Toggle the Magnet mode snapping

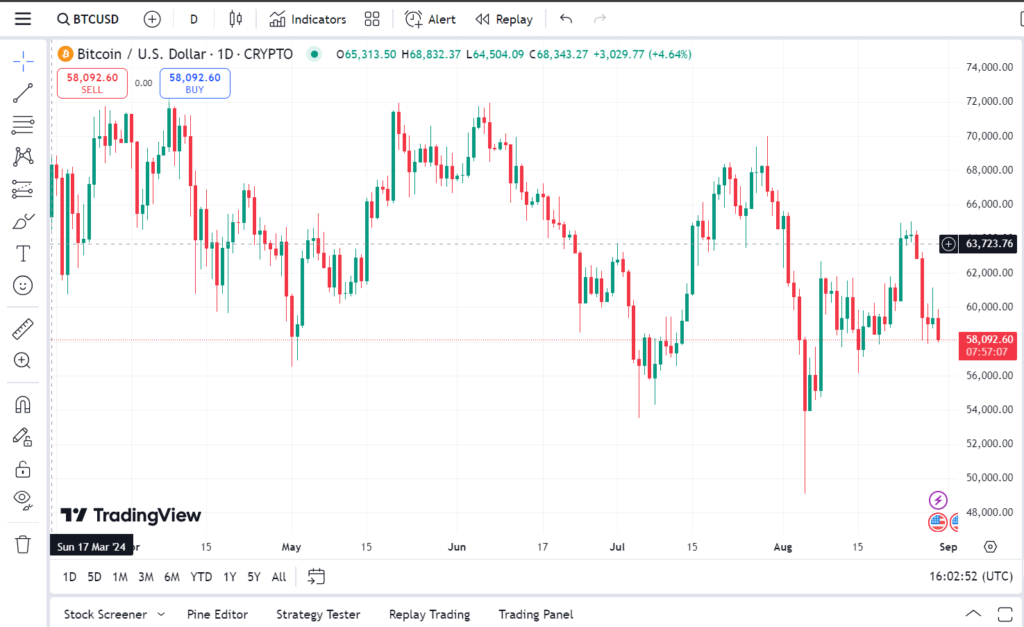pos(23,404)
